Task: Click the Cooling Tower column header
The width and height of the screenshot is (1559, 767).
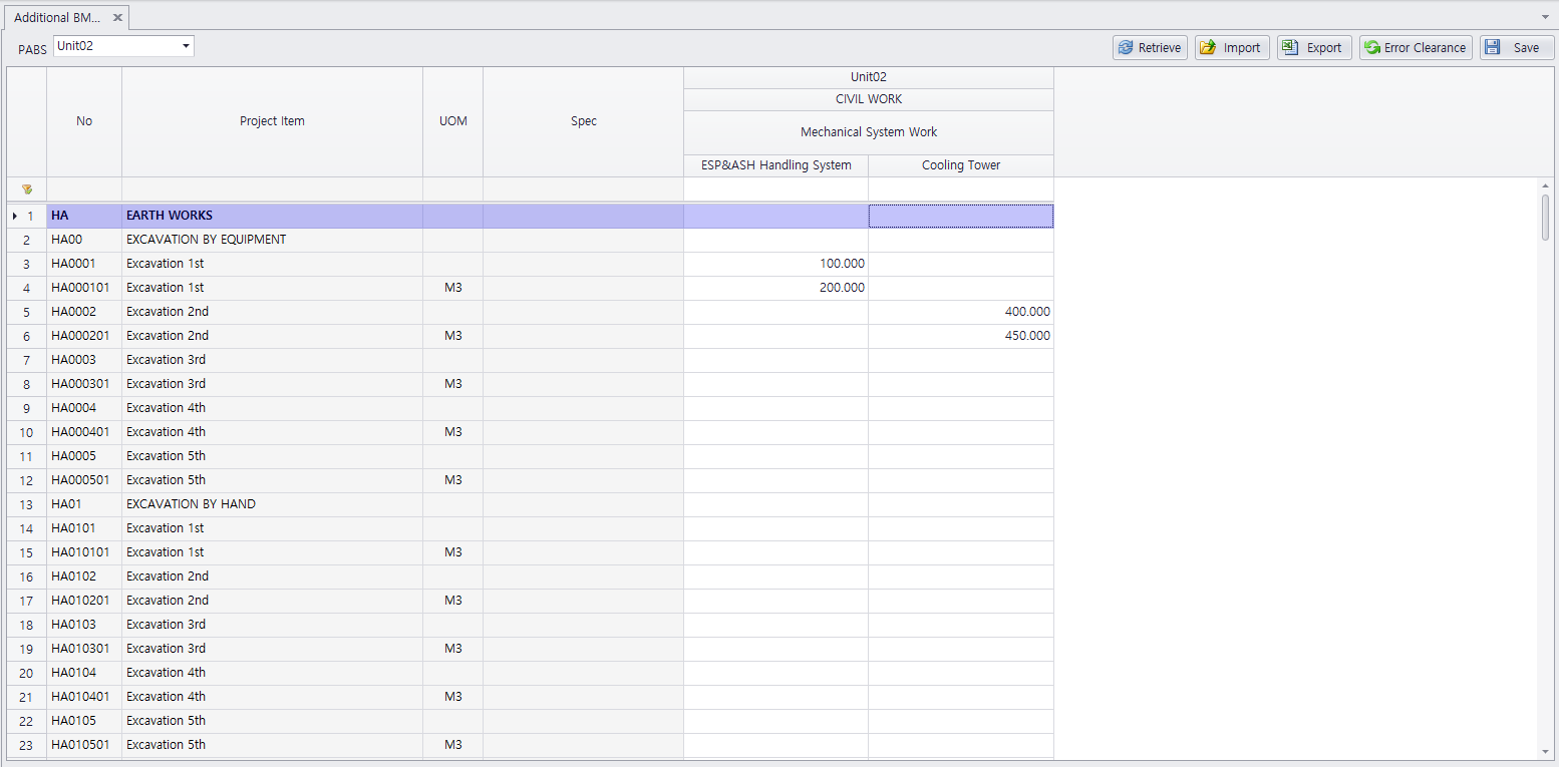Action: [960, 165]
